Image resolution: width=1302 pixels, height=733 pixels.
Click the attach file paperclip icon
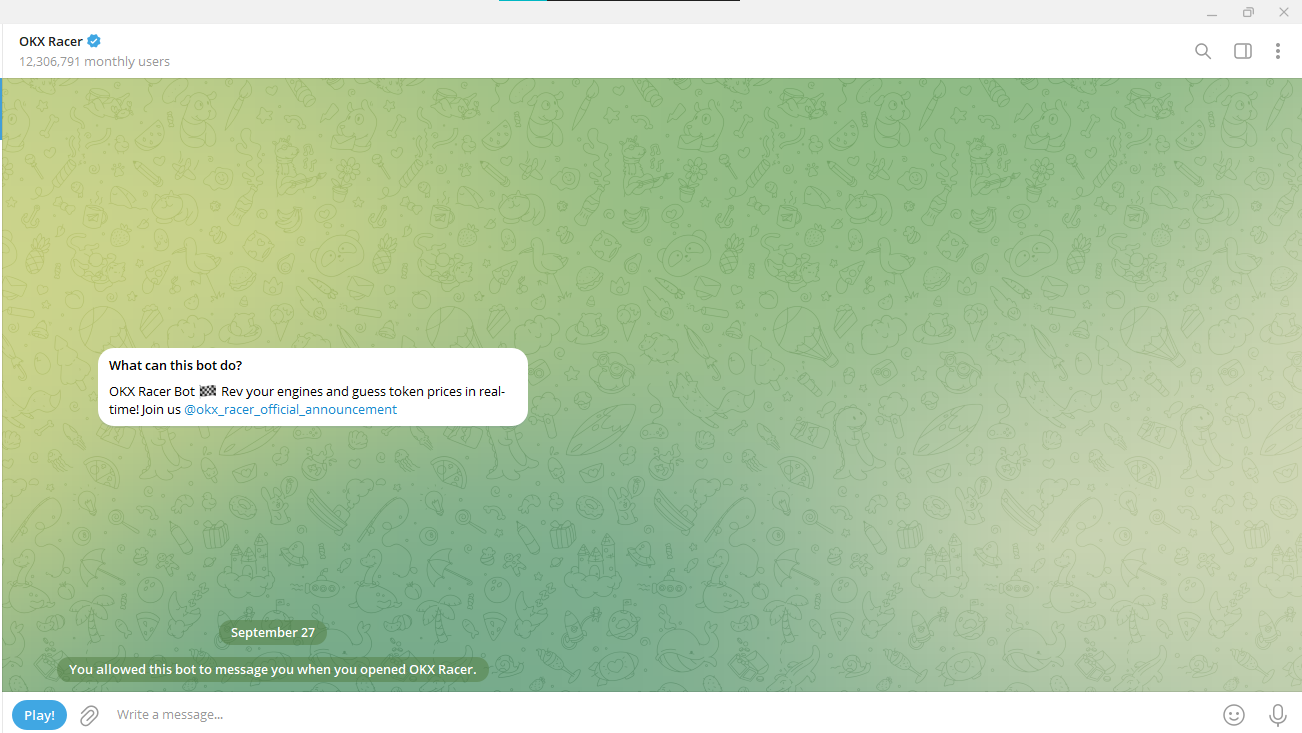[x=89, y=715]
